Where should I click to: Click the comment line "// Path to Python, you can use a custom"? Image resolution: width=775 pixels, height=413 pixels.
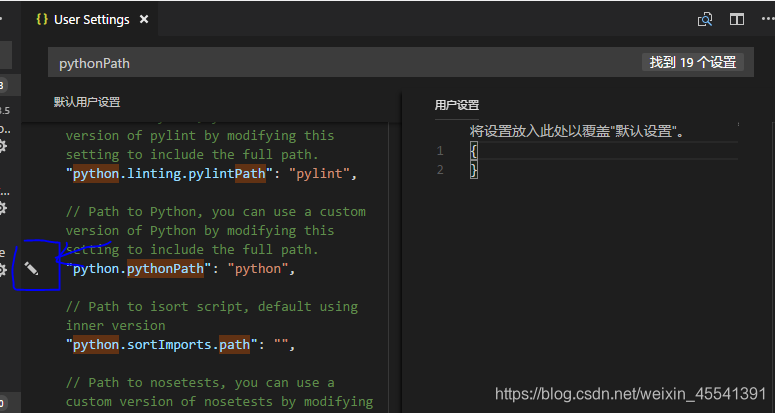point(216,212)
